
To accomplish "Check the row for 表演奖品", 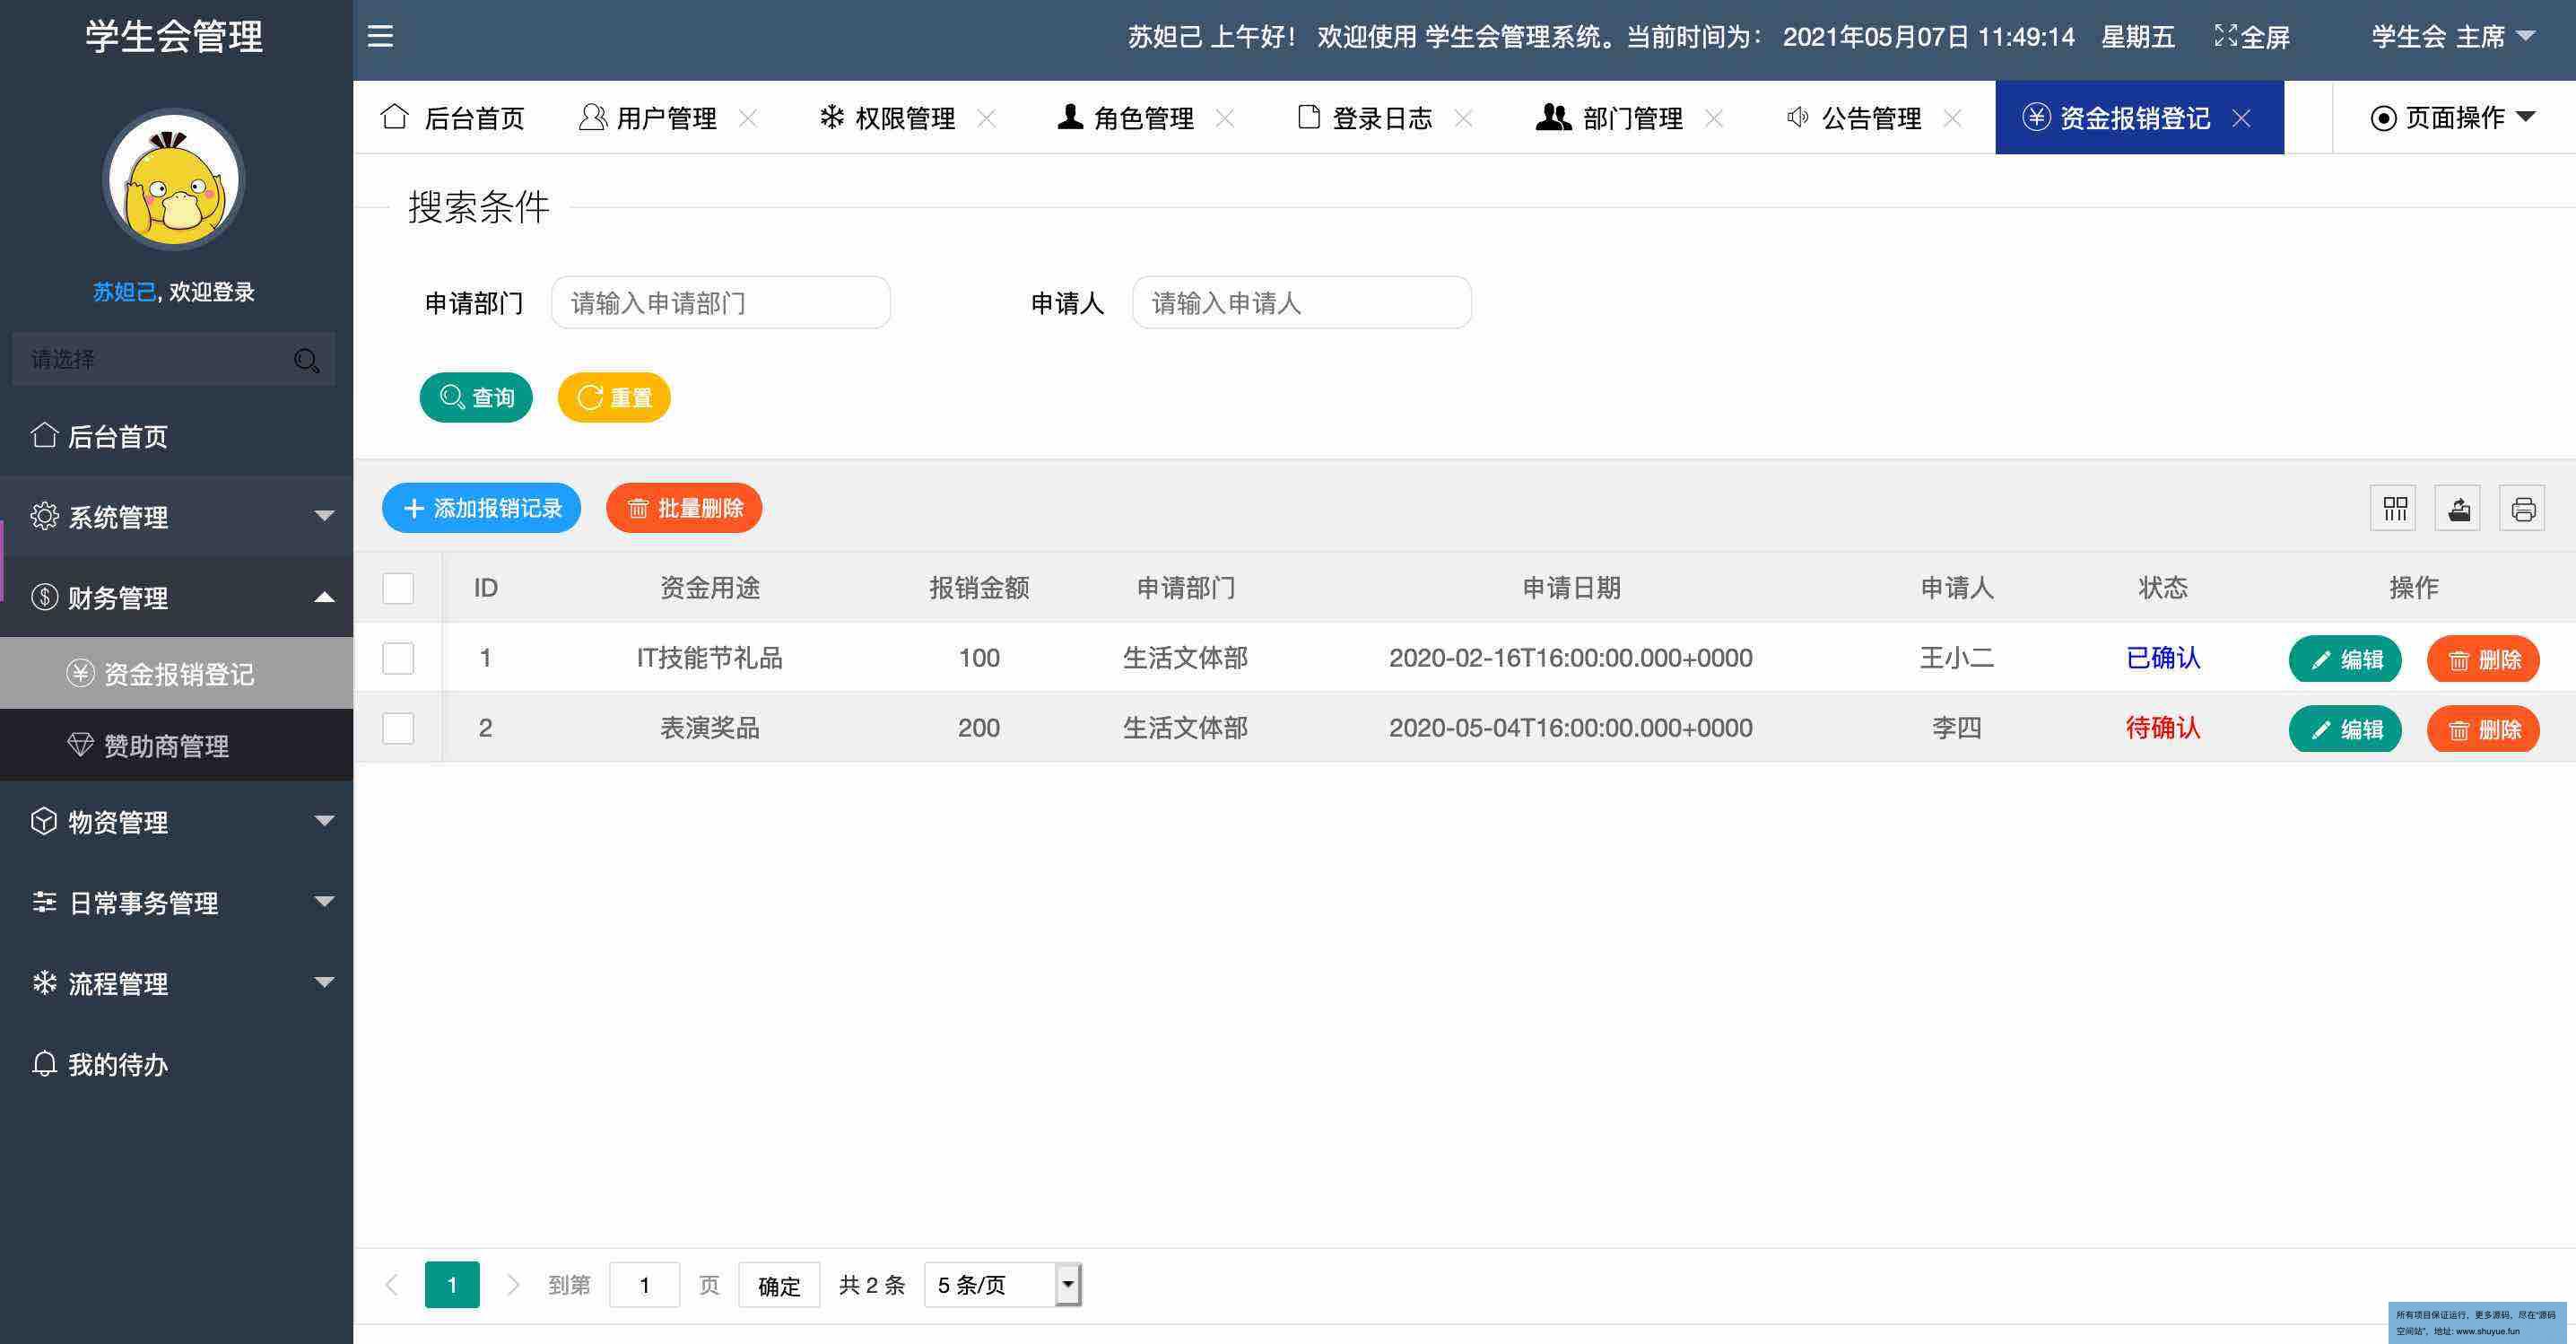I will point(398,728).
